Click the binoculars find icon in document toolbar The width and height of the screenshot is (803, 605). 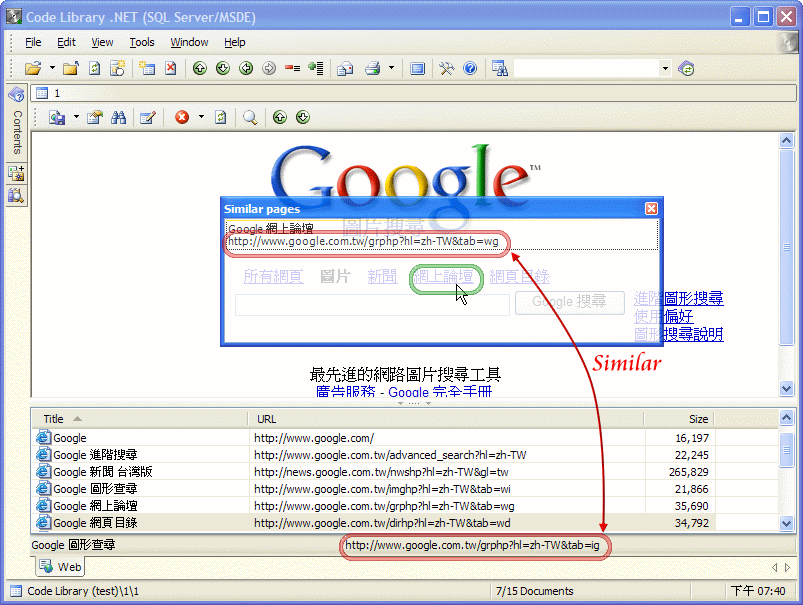pyautogui.click(x=119, y=118)
